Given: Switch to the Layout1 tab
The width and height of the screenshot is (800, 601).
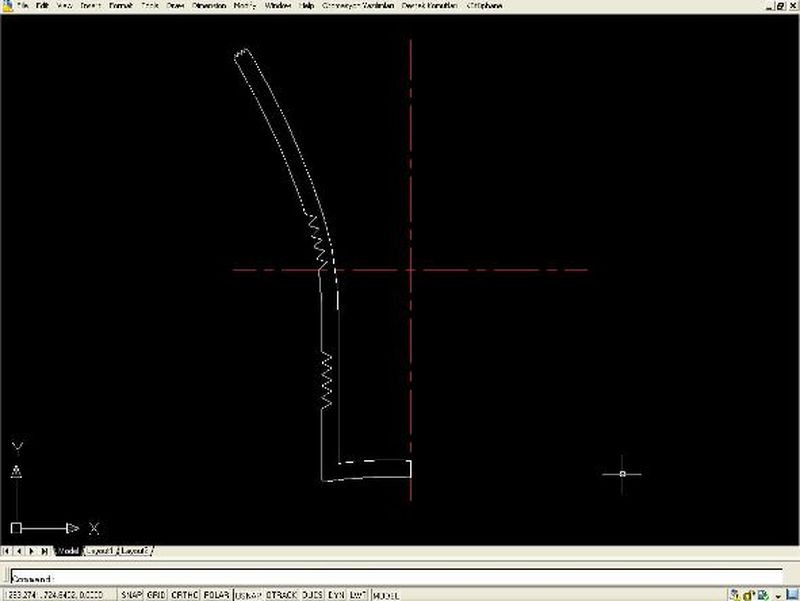Looking at the screenshot, I should (x=100, y=551).
